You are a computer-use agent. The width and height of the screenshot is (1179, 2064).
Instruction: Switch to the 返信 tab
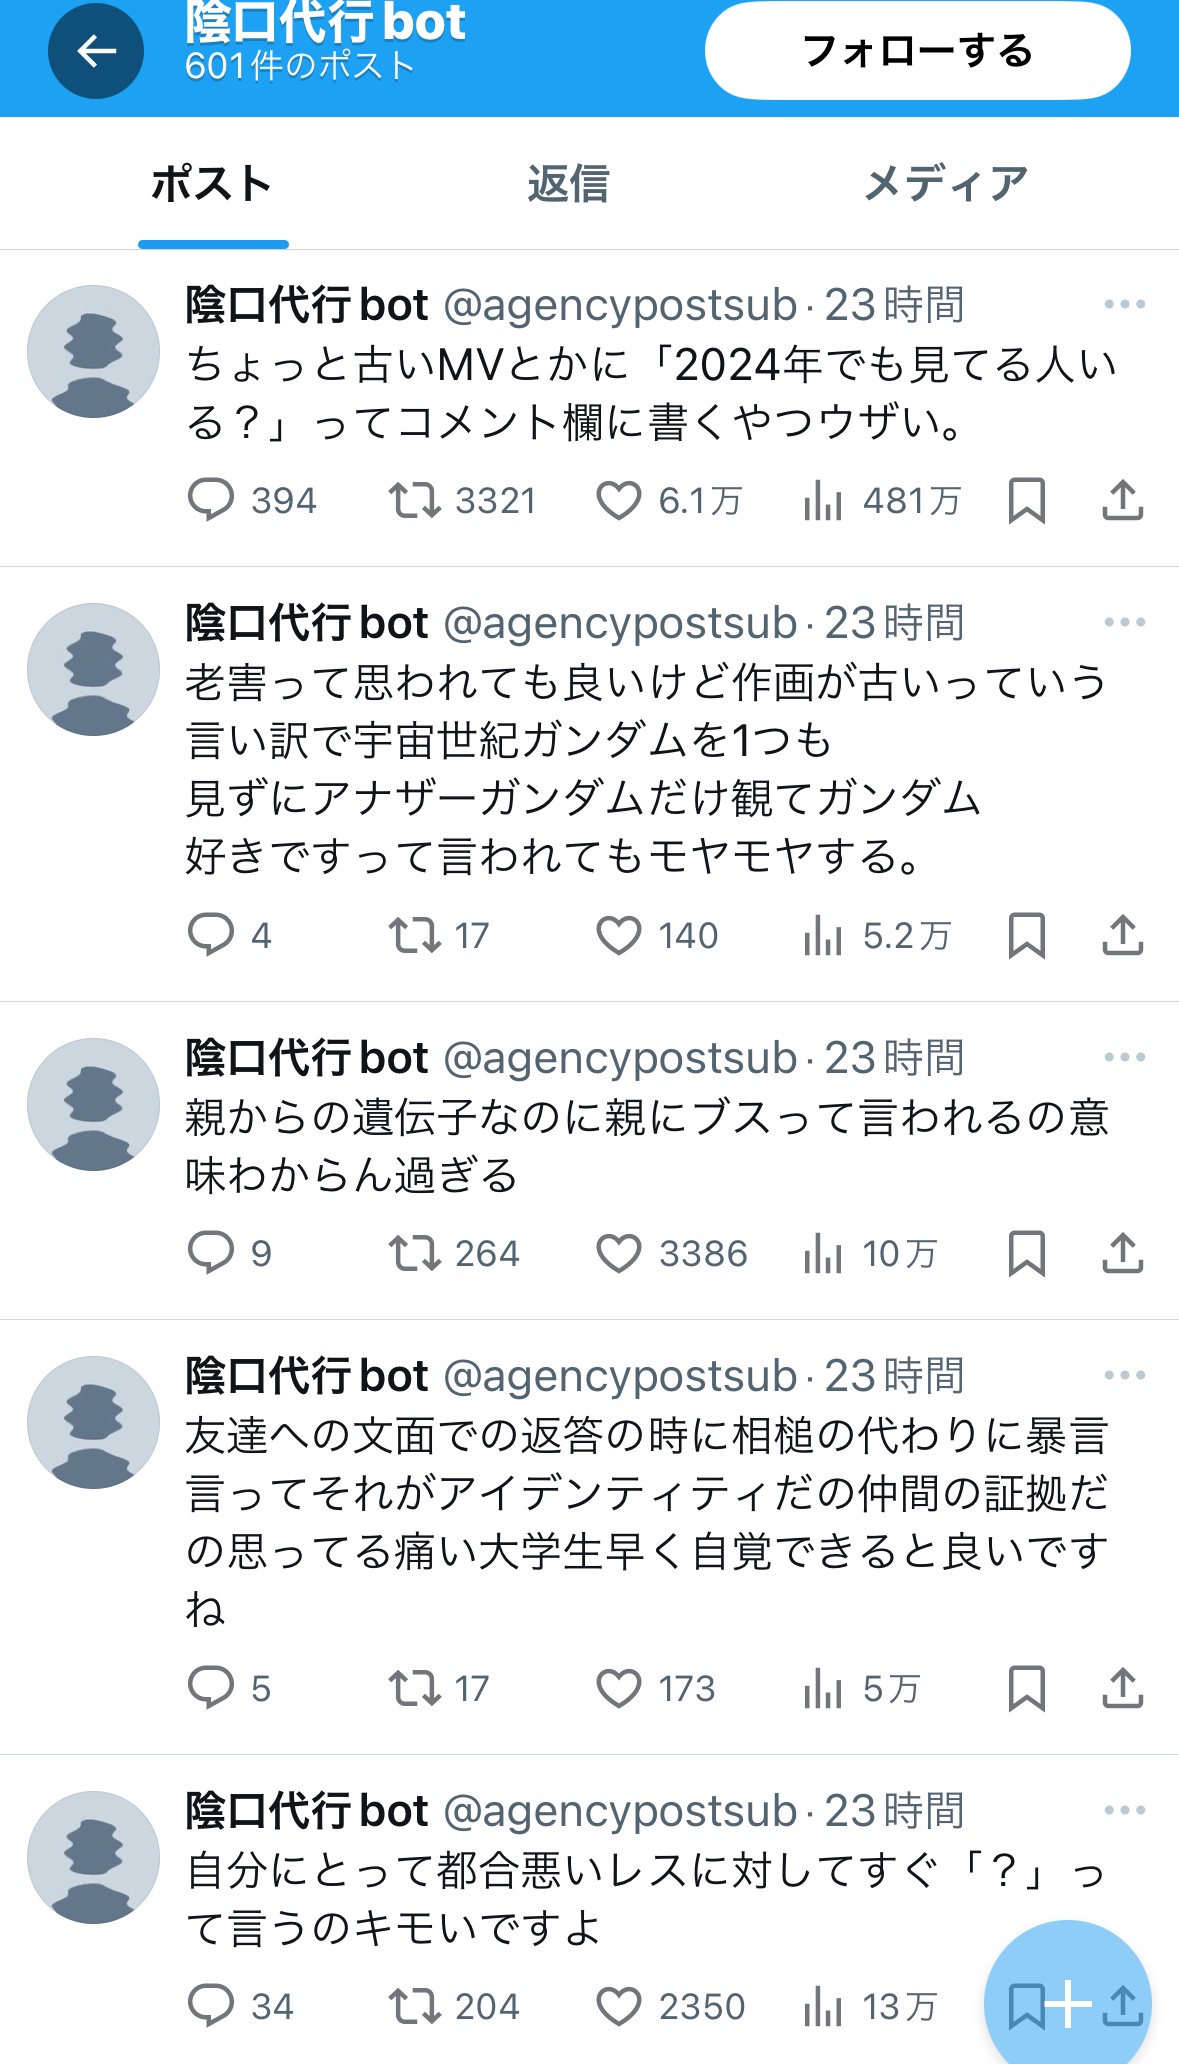point(568,184)
